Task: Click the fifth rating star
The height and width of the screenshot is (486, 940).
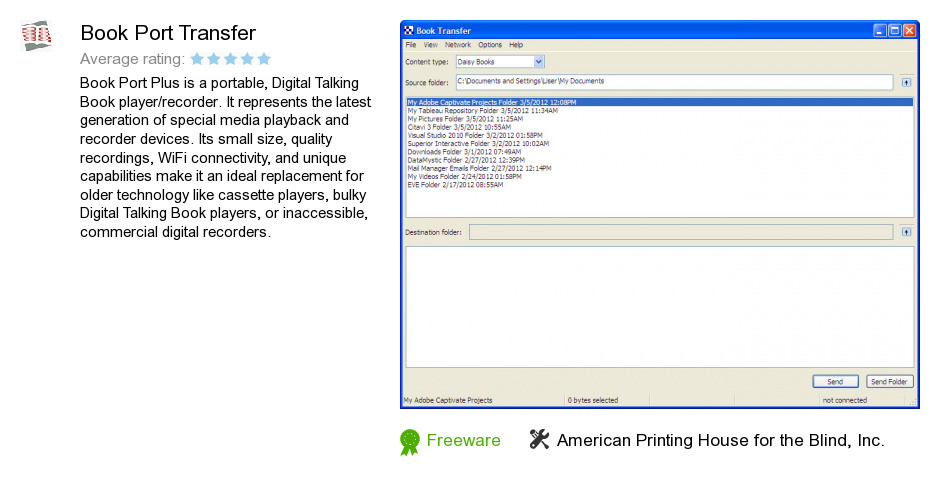Action: point(264,59)
